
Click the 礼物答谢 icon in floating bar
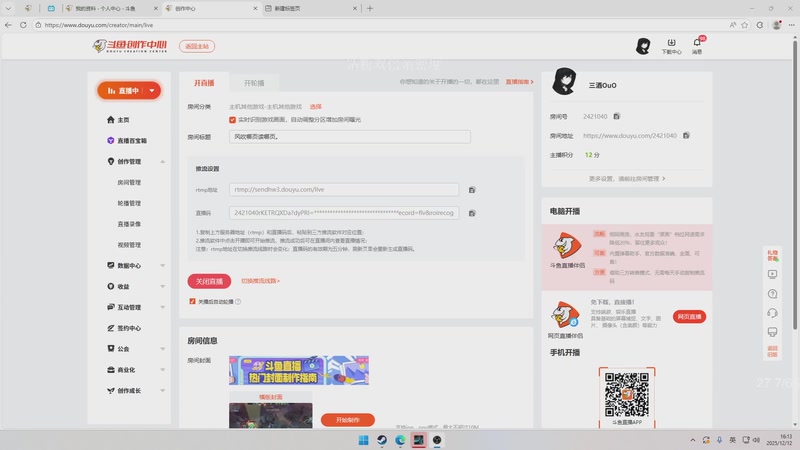[x=772, y=255]
